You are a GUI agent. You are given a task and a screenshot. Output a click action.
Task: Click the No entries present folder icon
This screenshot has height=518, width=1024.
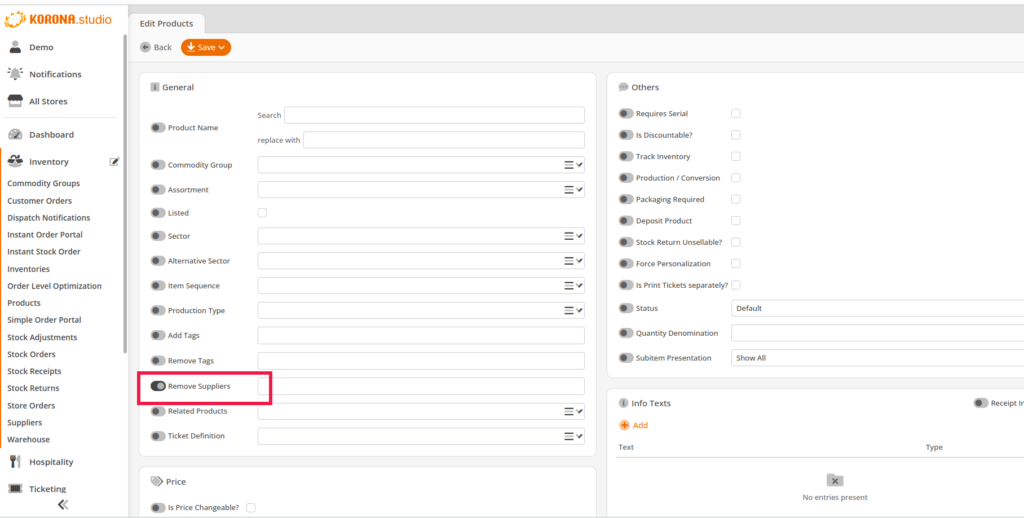tap(835, 481)
